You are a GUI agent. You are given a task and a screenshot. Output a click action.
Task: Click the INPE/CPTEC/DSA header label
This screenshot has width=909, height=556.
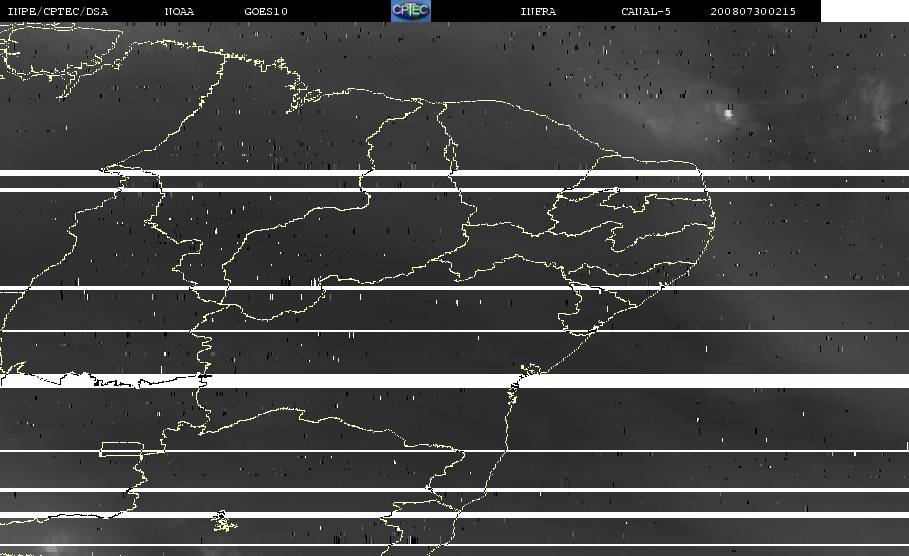pyautogui.click(x=57, y=11)
